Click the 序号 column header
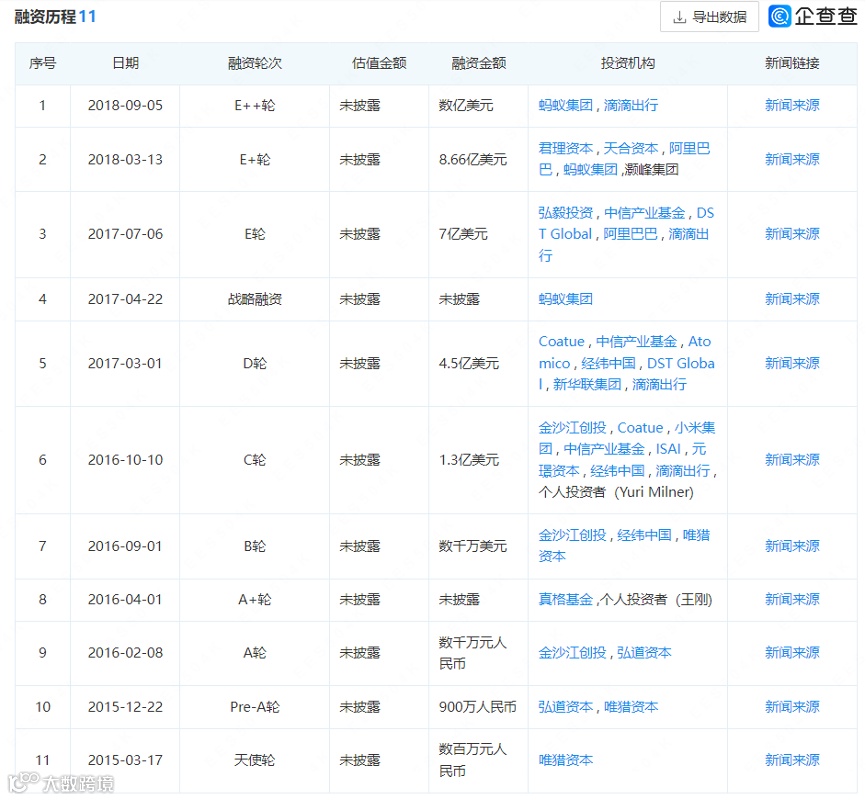866x800 pixels. pyautogui.click(x=43, y=63)
